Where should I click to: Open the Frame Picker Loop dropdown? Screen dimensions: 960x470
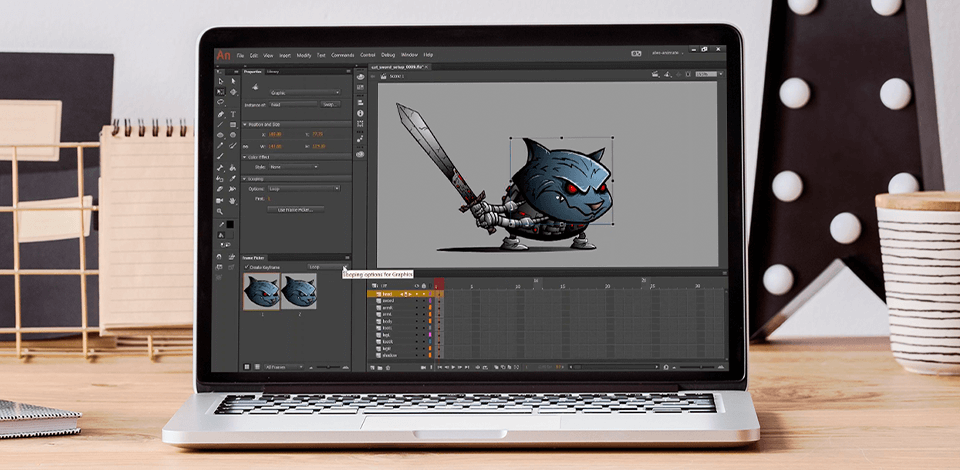326,267
